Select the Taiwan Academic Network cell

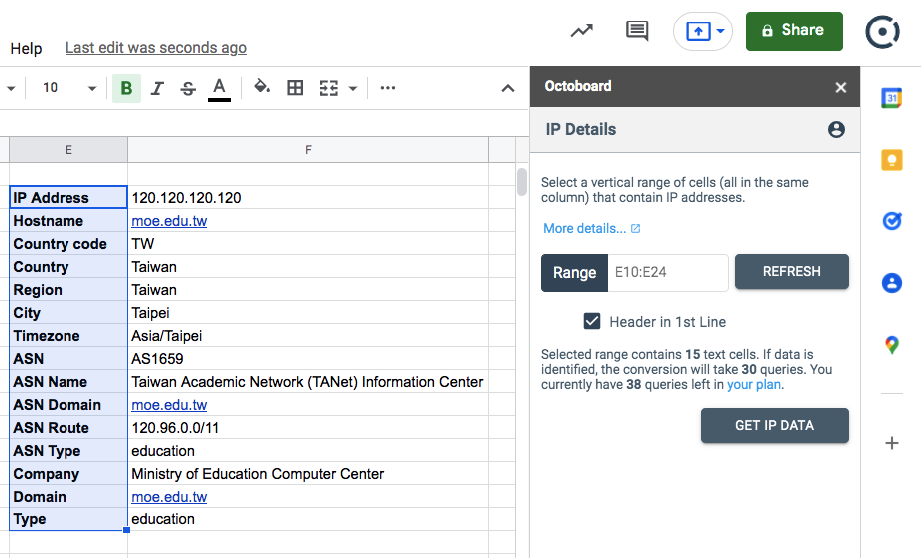coord(308,382)
